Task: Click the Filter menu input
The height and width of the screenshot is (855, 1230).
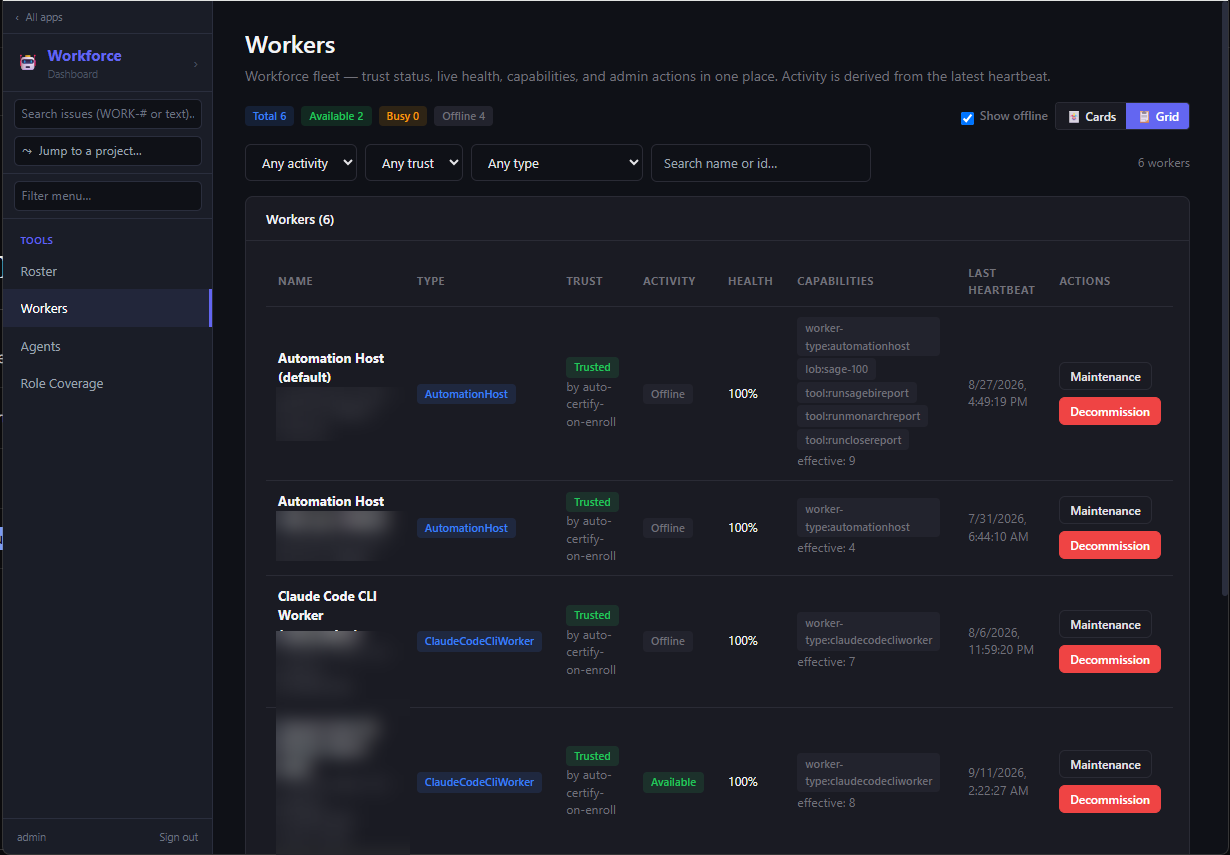Action: 108,196
